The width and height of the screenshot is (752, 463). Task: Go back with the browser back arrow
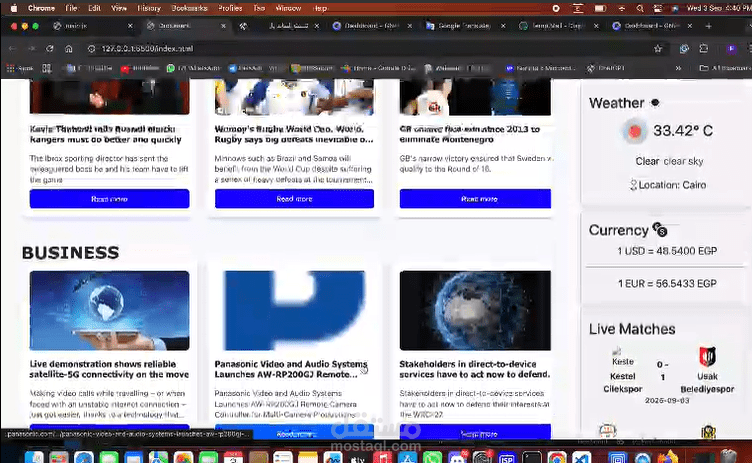pyautogui.click(x=12, y=48)
